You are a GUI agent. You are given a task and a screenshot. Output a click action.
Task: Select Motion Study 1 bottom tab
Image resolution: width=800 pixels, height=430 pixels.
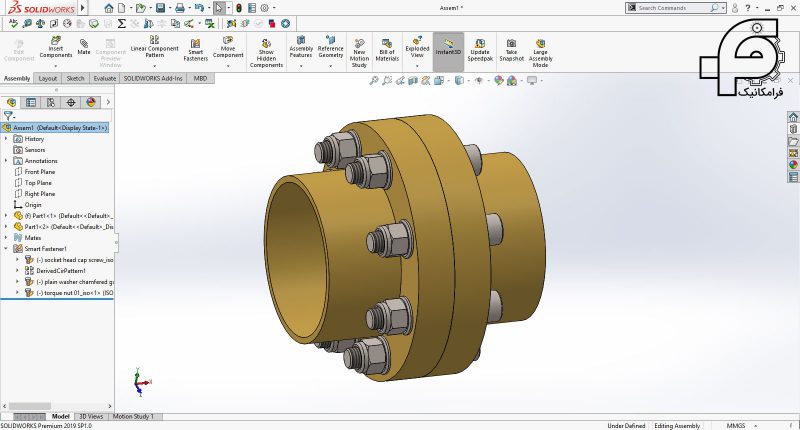(133, 416)
